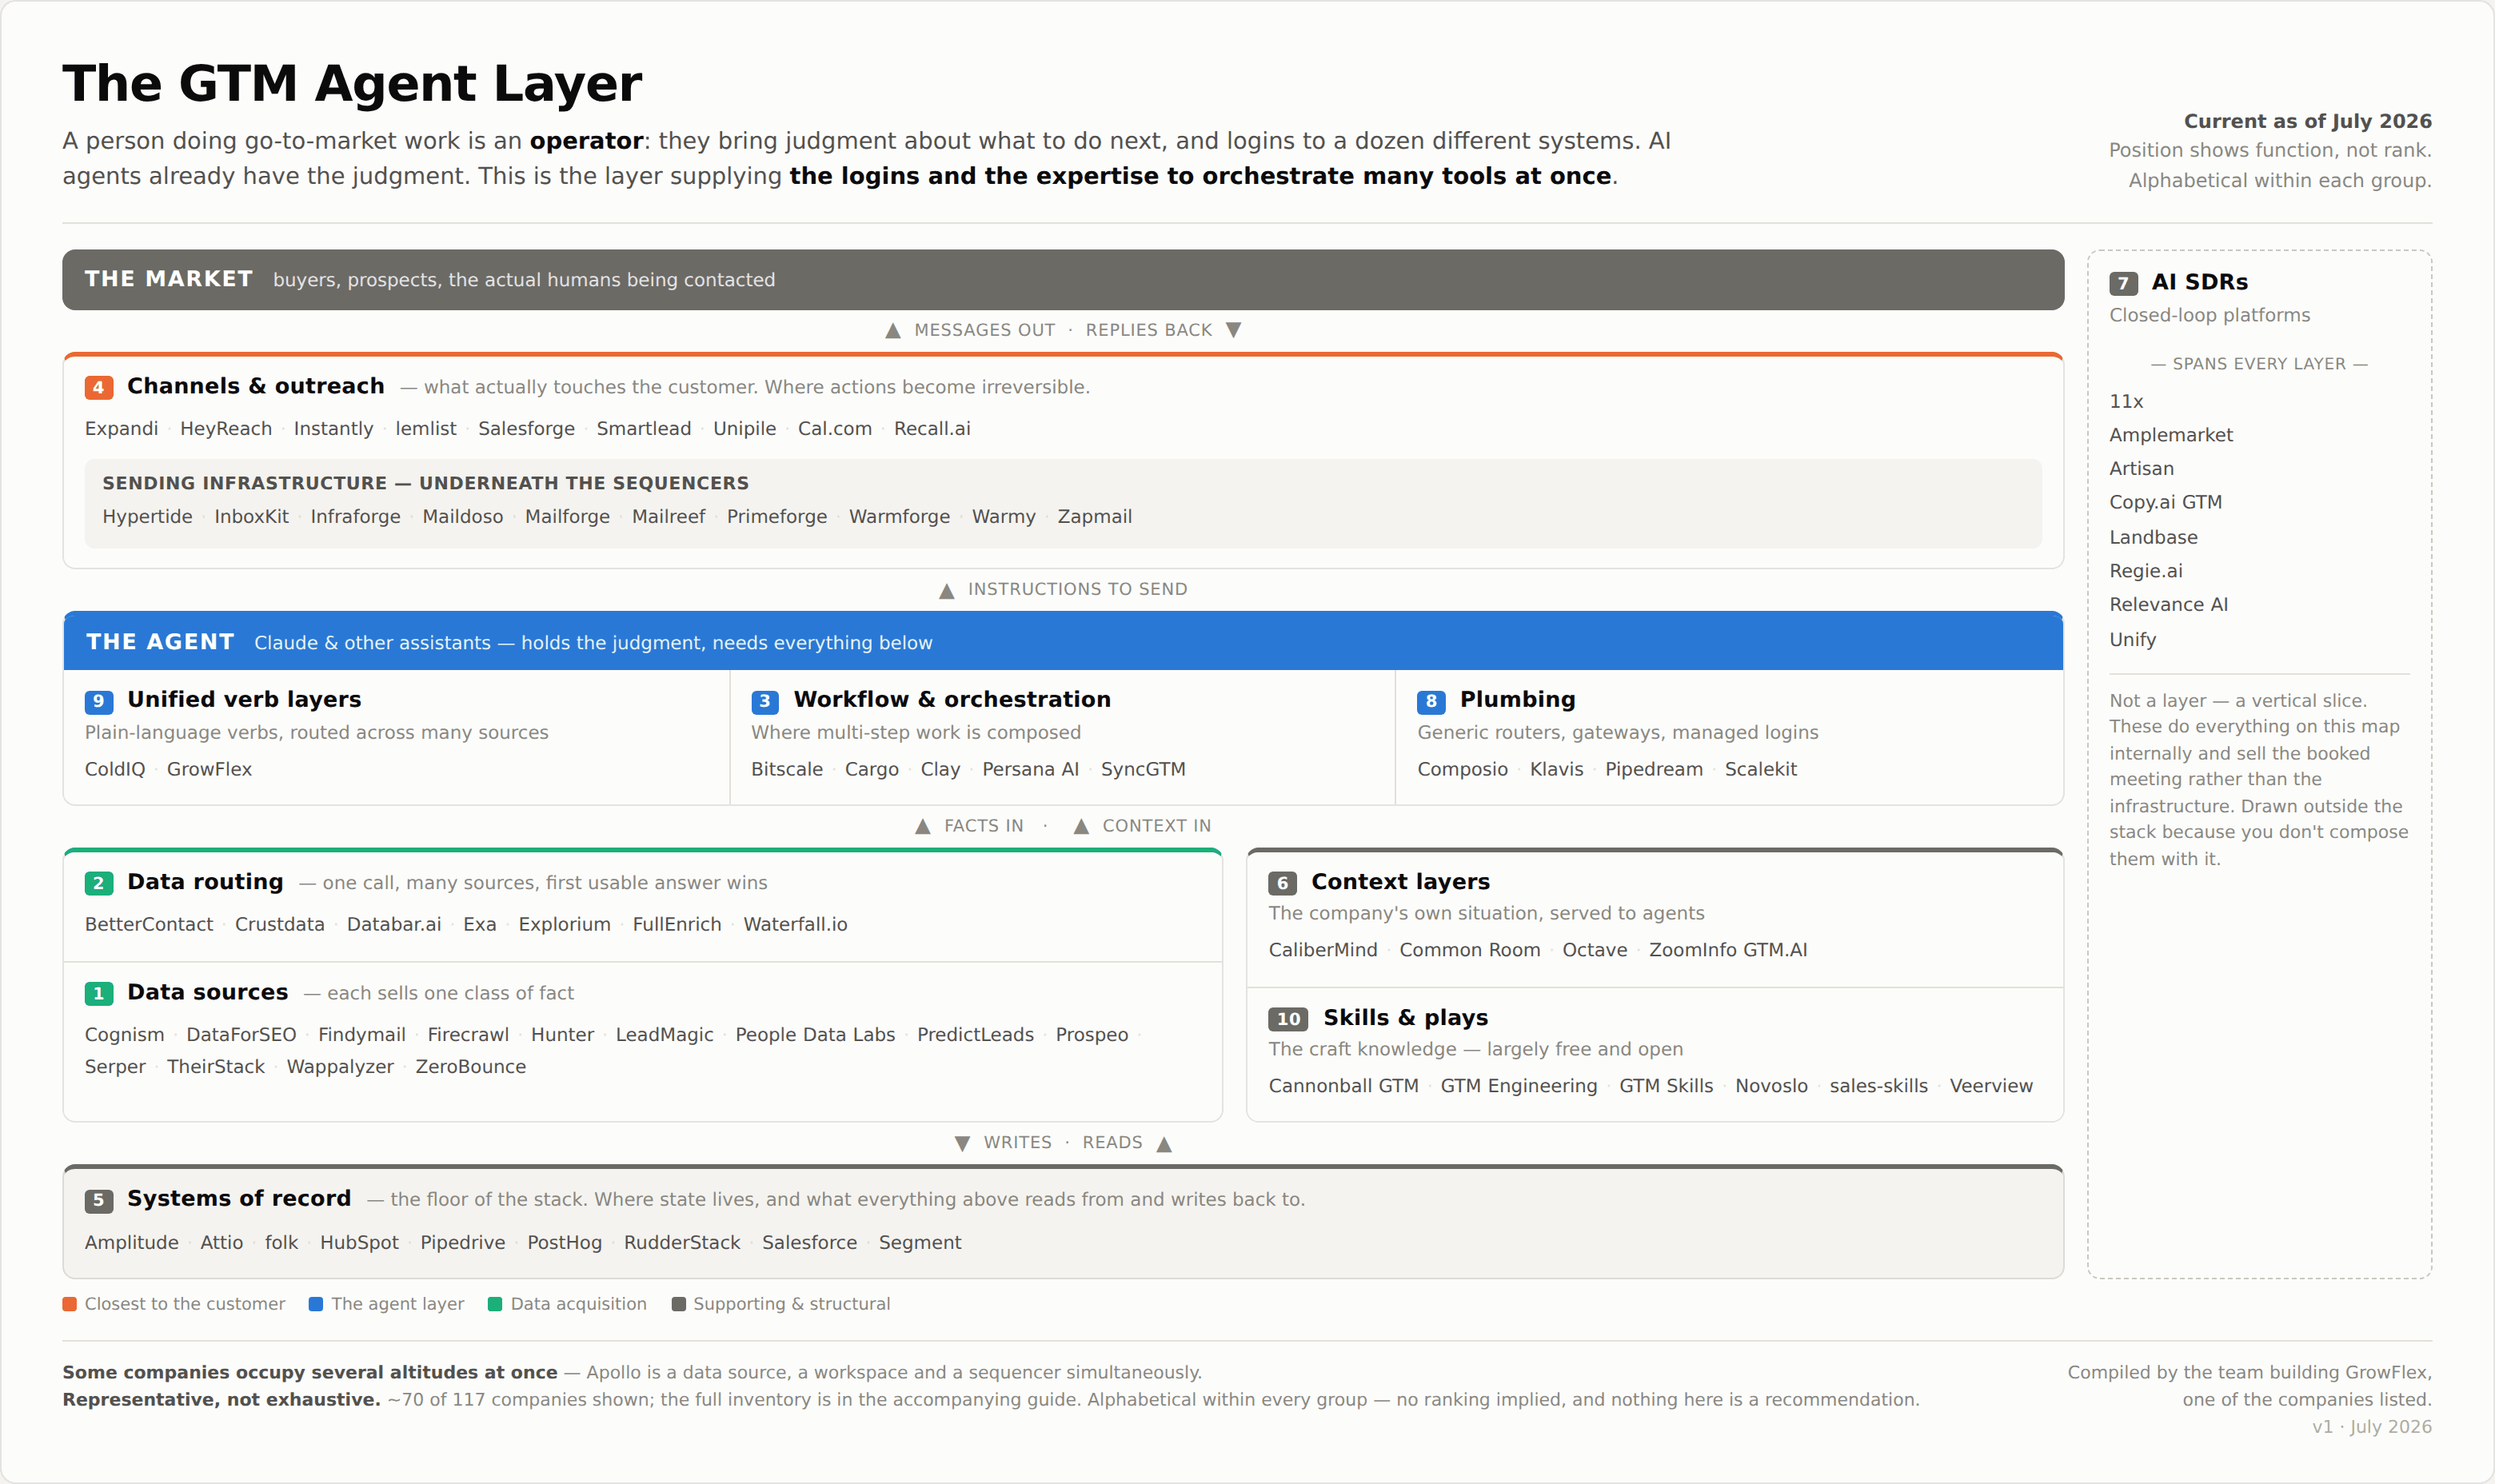
Task: Click Regie.ai in the AI SDRs list
Action: [x=2146, y=571]
